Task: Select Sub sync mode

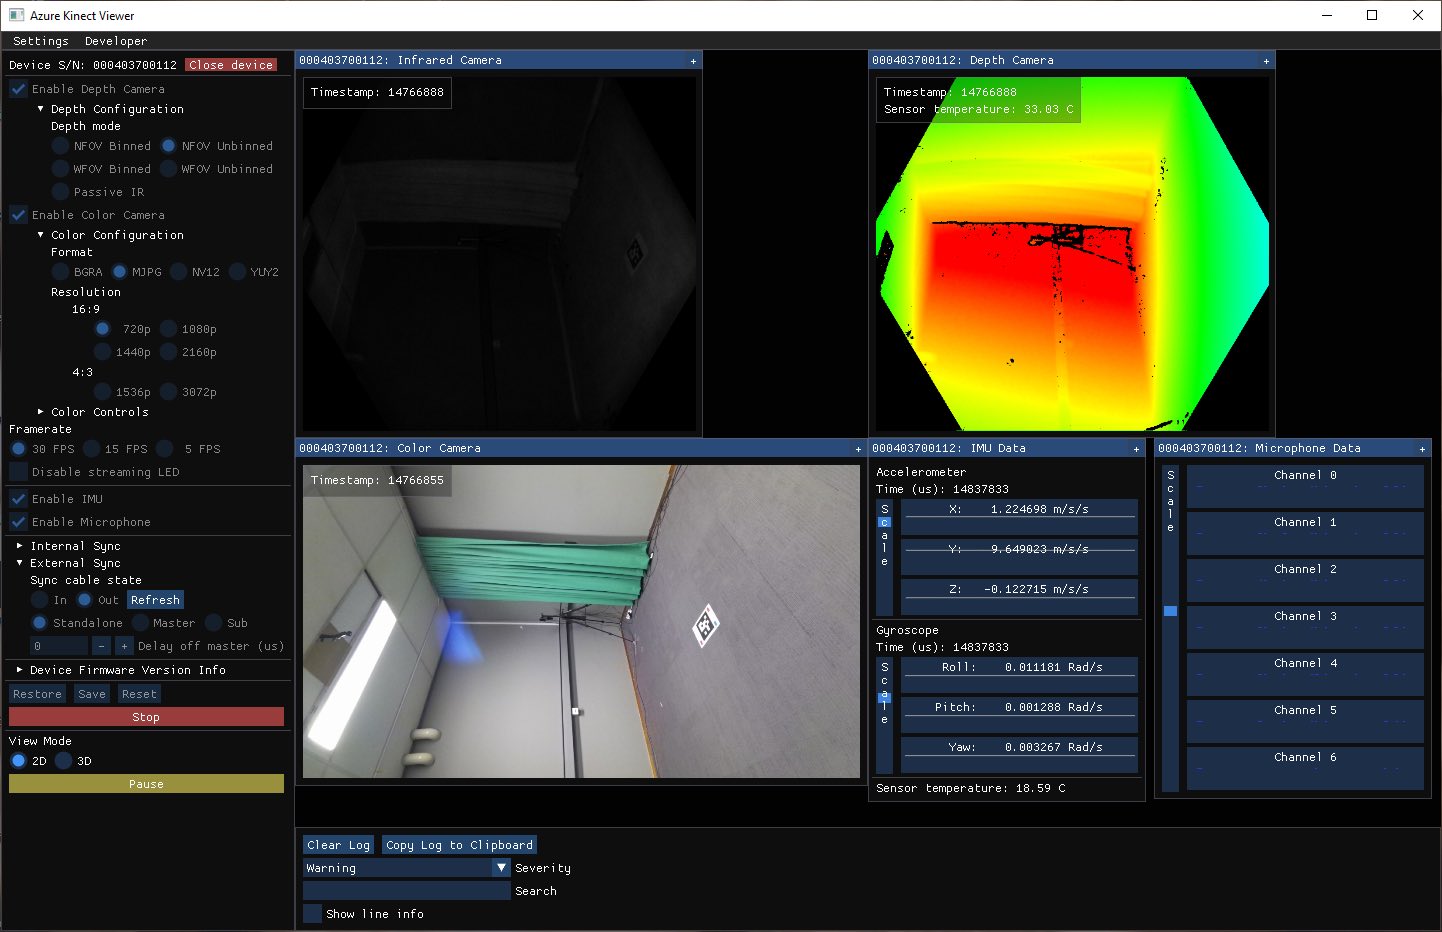Action: pyautogui.click(x=213, y=623)
